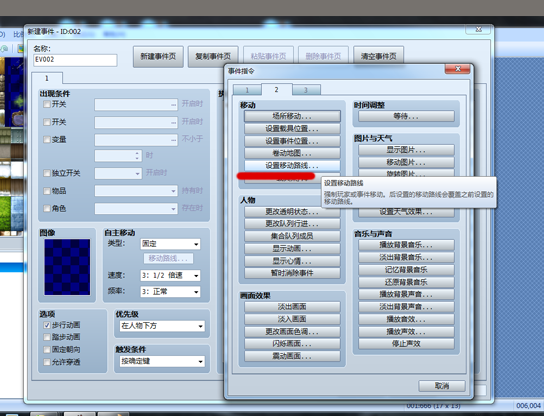Open the 播放声效... command
544x416 pixels.
tap(406, 331)
